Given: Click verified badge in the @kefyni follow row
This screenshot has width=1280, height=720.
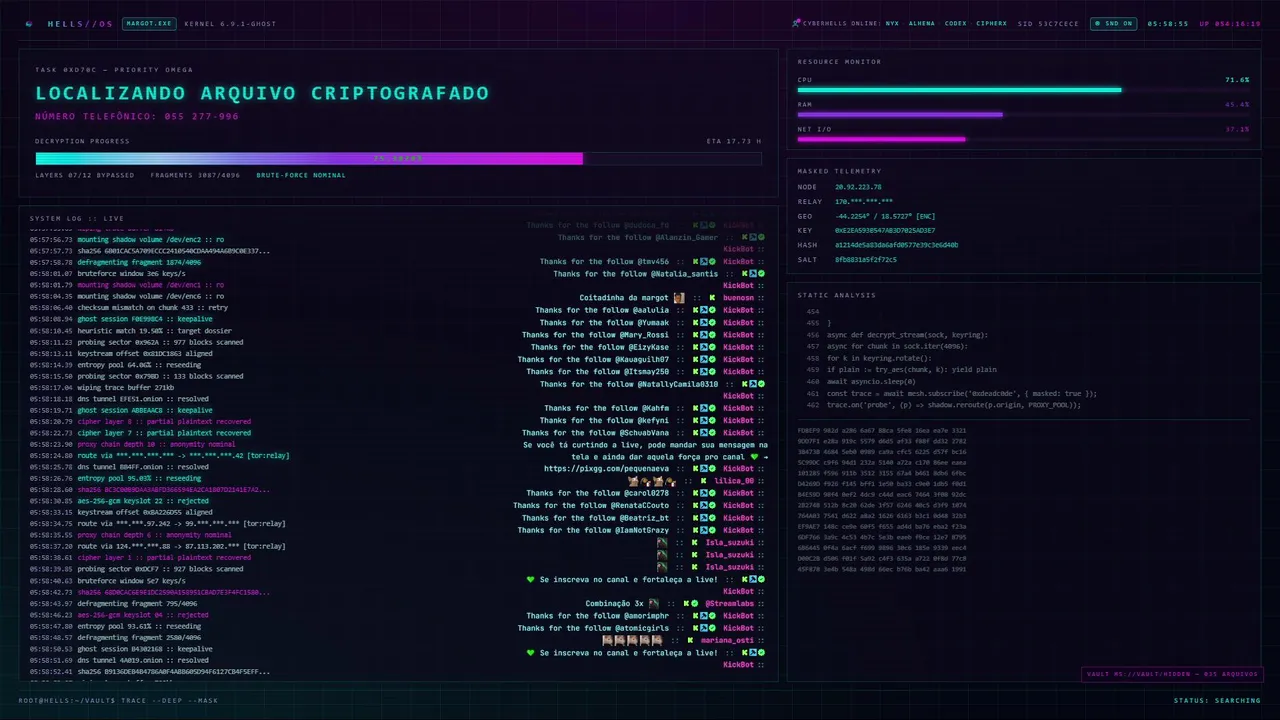Looking at the screenshot, I should click(712, 420).
